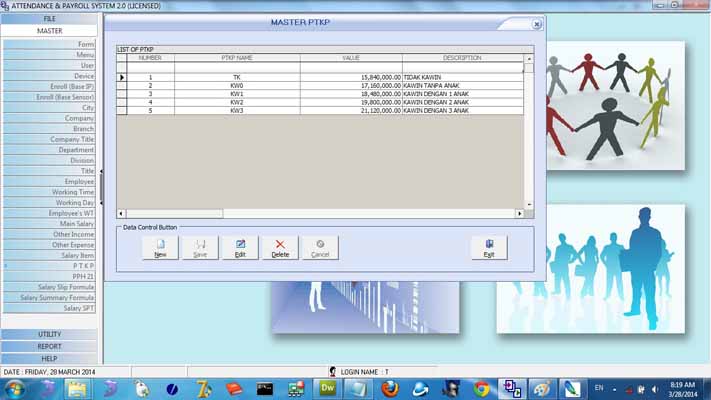Open the Working Time item
Screen dimensions: 711x400
coord(49,192)
